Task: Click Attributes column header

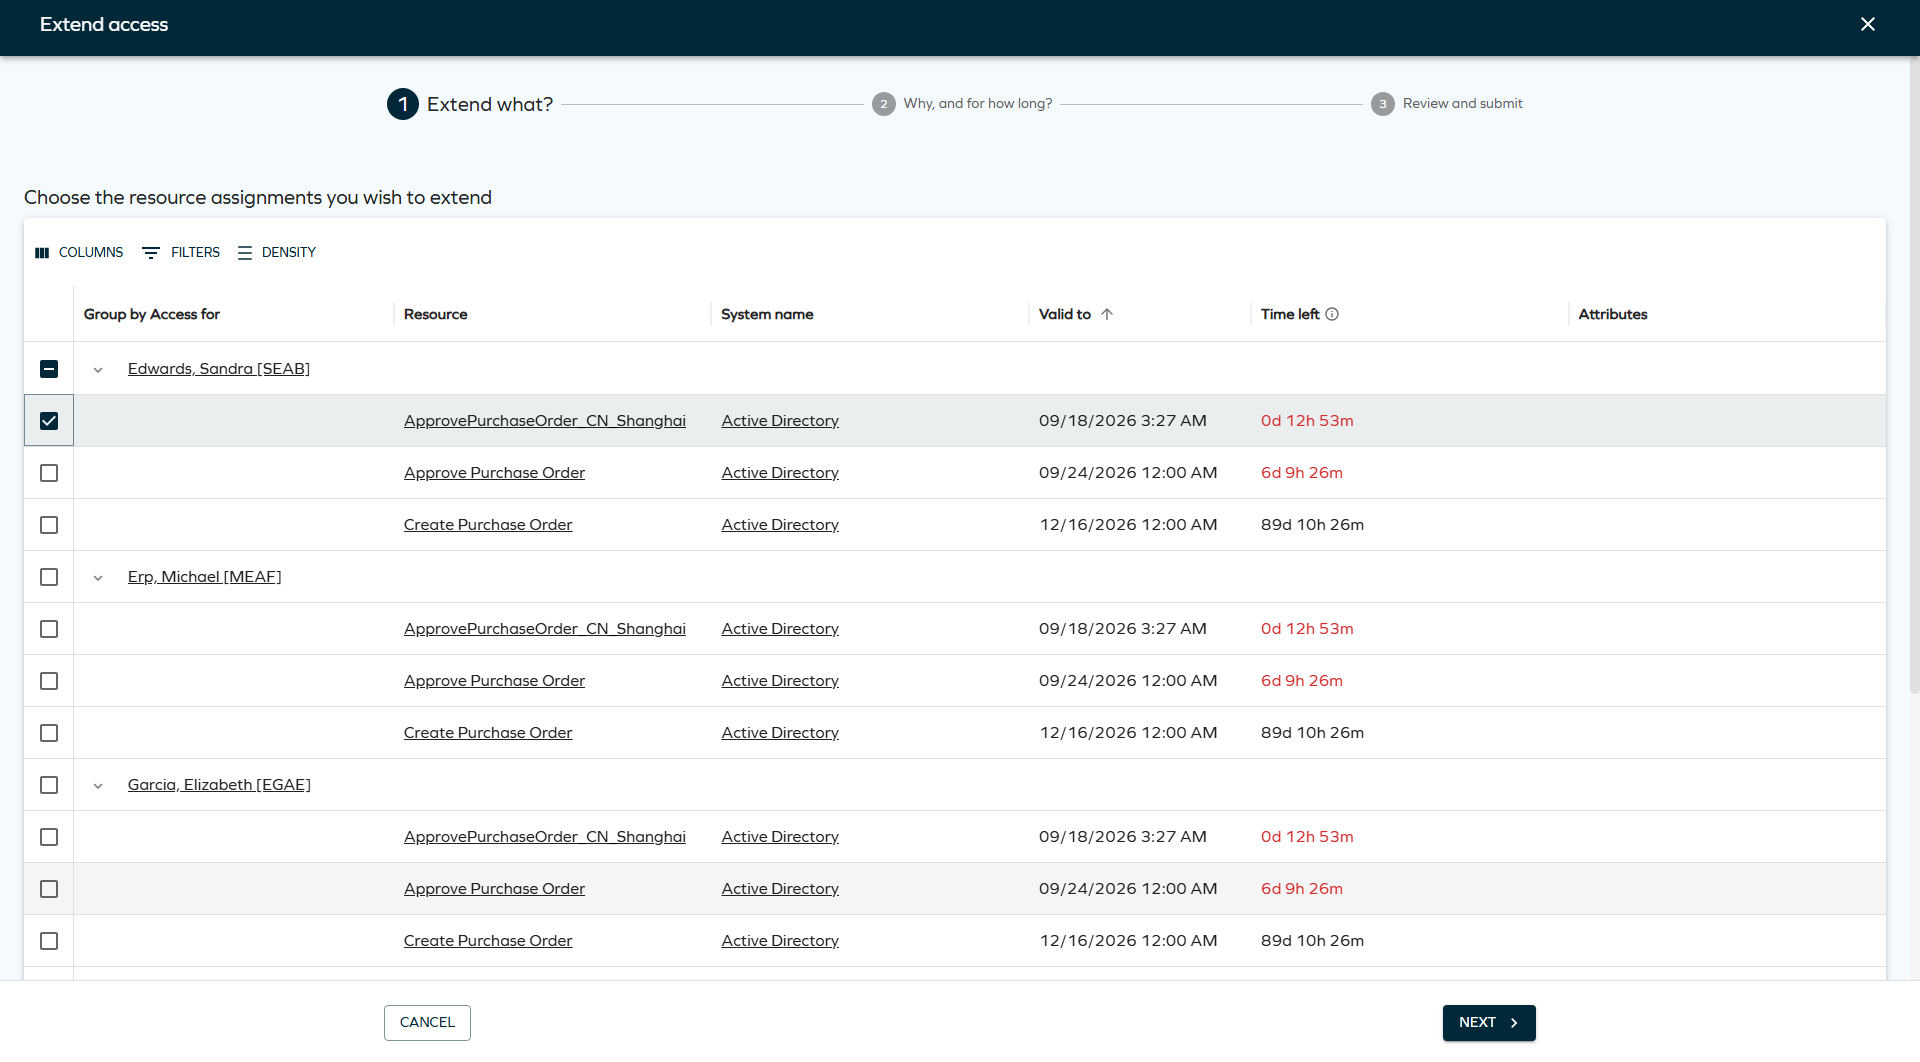Action: tap(1613, 314)
